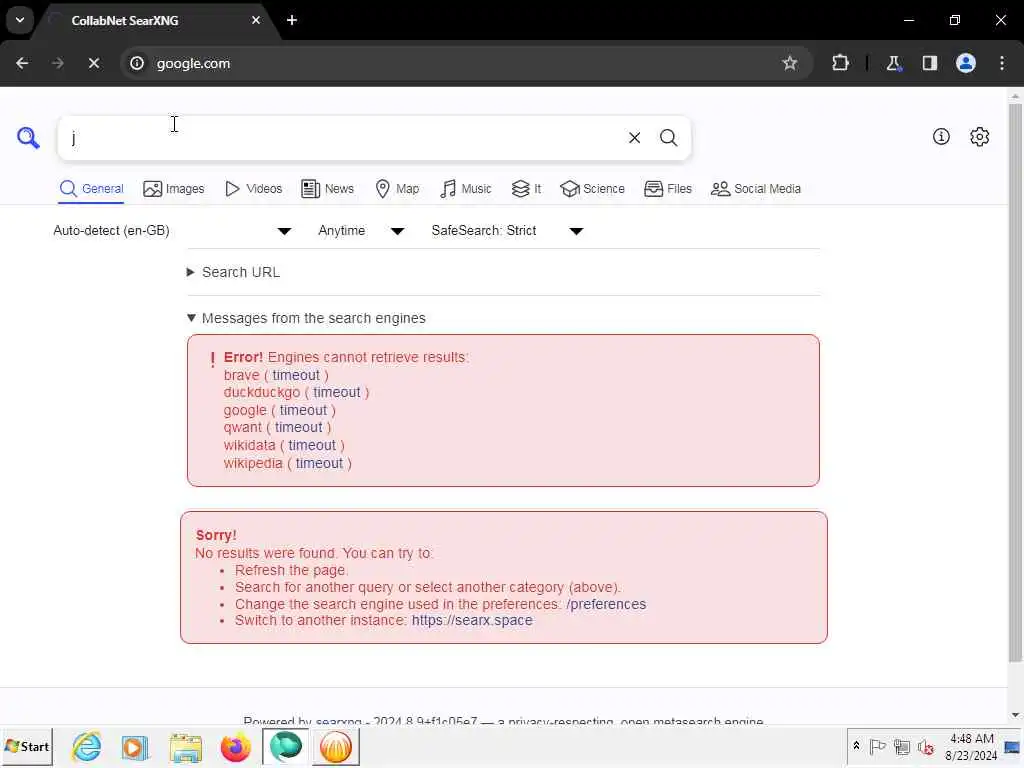Switch to News category
The width and height of the screenshot is (1024, 768).
(x=327, y=189)
